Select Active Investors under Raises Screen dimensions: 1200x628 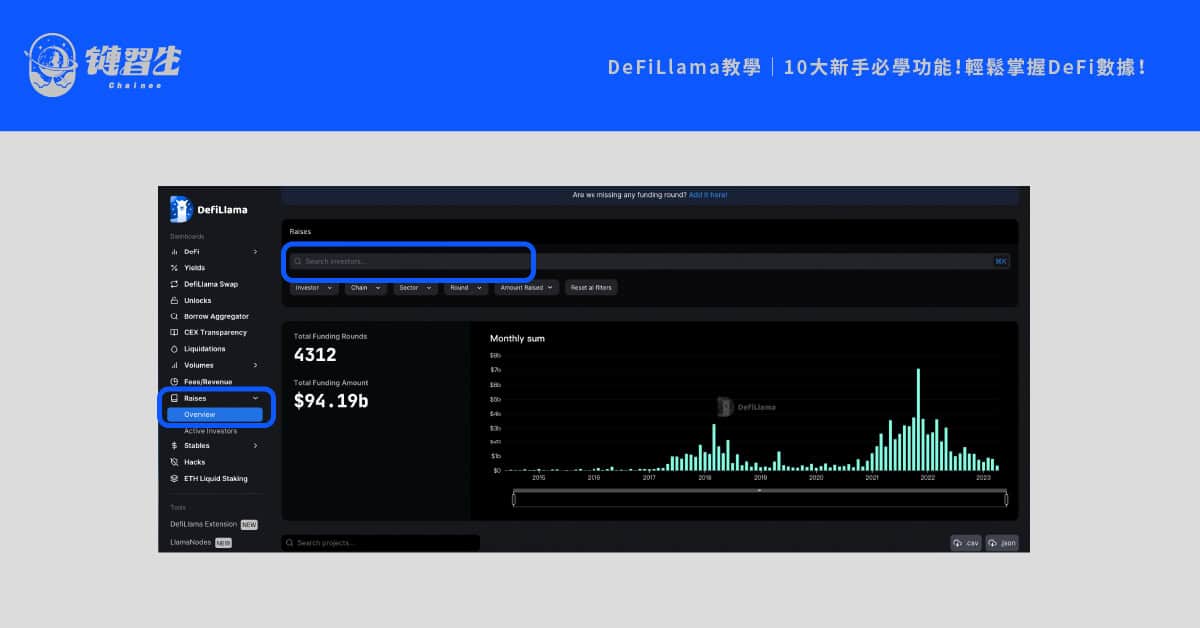click(x=210, y=431)
